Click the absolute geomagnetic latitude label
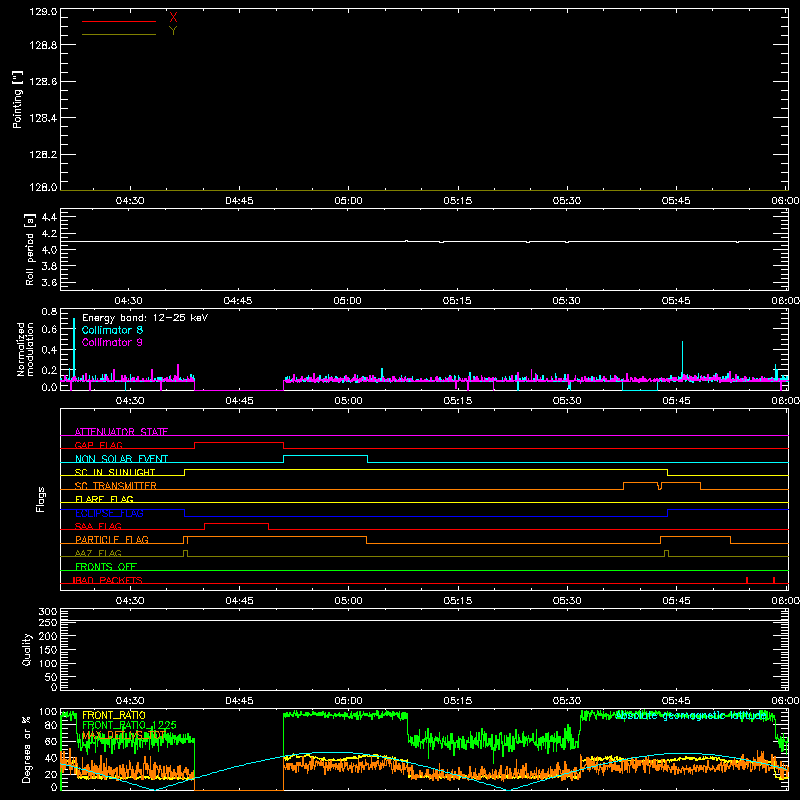 coord(690,716)
